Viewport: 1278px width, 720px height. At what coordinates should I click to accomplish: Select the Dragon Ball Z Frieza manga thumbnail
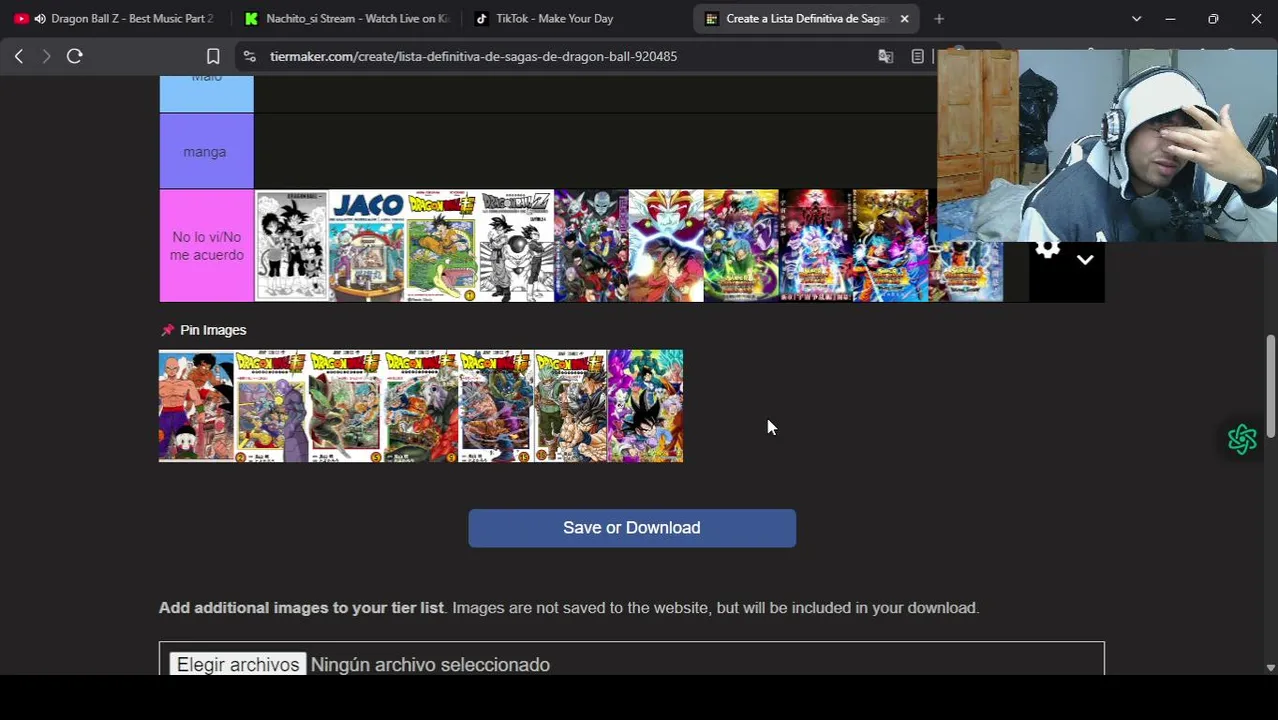[x=516, y=246]
